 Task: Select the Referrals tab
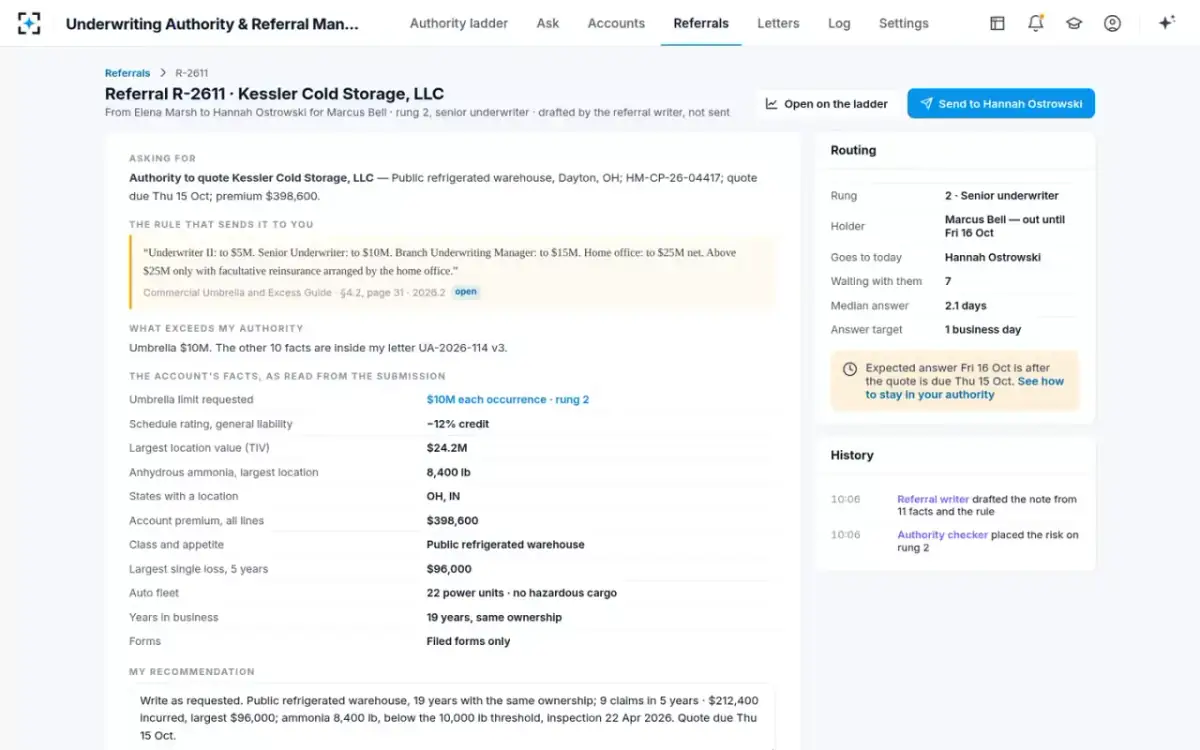point(701,23)
